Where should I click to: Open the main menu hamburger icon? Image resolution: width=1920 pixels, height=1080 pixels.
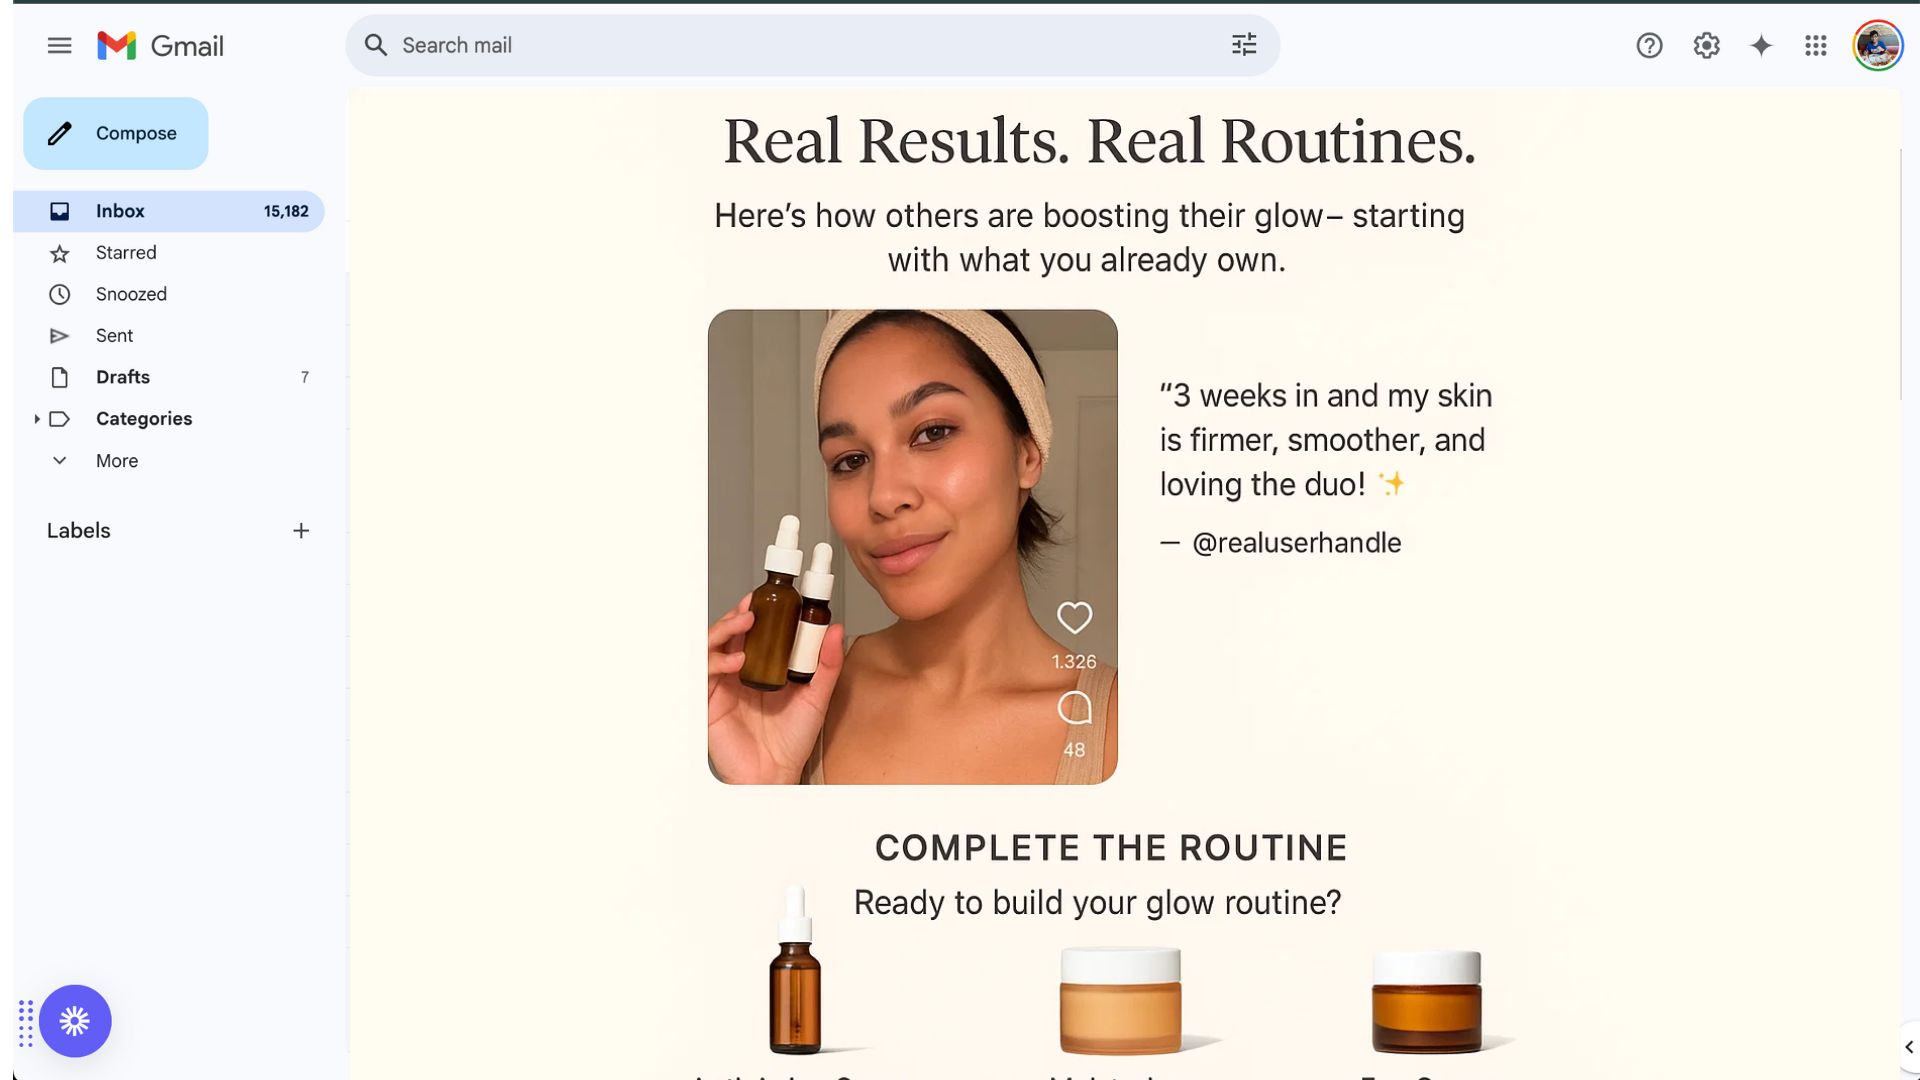(59, 46)
